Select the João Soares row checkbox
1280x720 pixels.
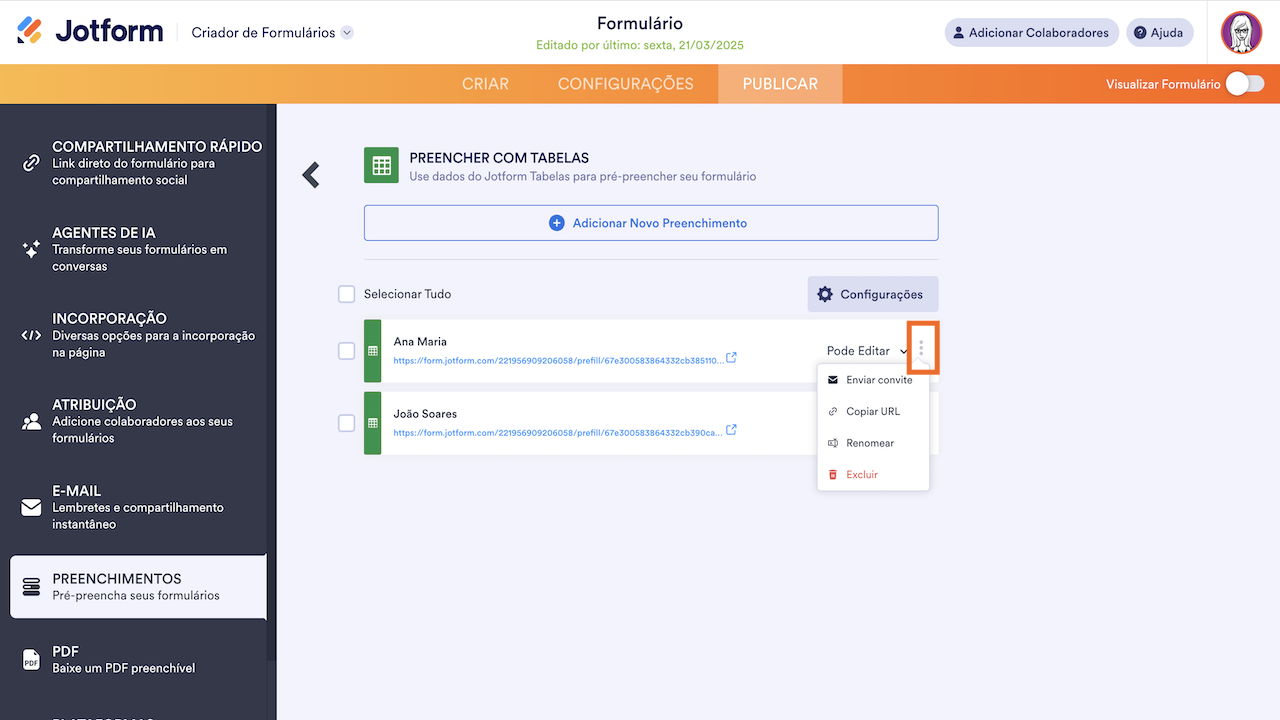coord(347,423)
